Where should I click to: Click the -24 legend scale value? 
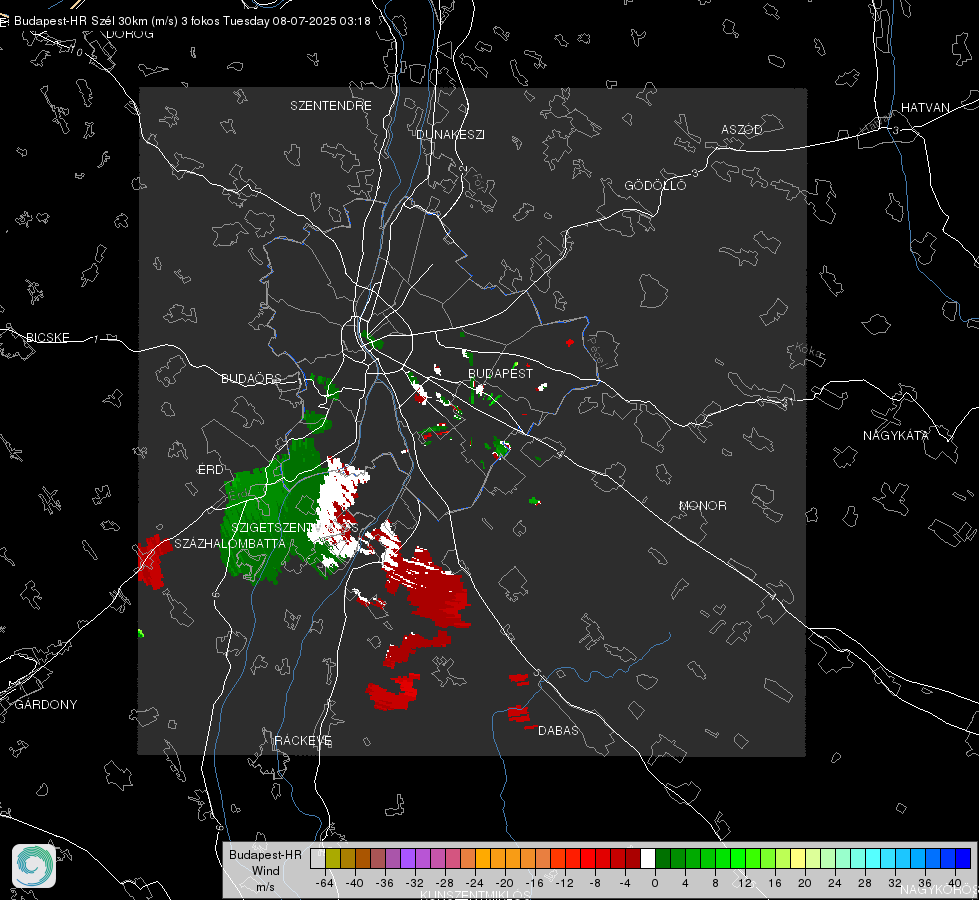(x=475, y=883)
